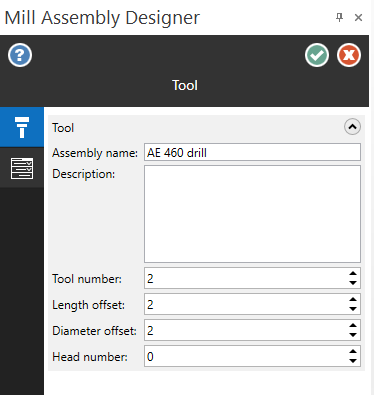Increase Tool number with up arrow
The height and width of the screenshot is (395, 375).
click(x=353, y=274)
